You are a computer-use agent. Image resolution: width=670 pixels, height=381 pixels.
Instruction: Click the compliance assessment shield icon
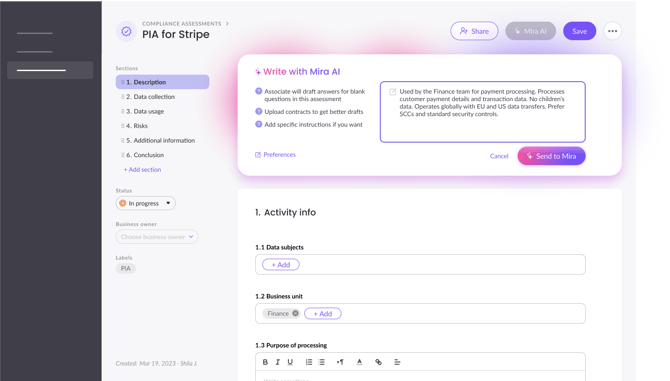[x=126, y=31]
